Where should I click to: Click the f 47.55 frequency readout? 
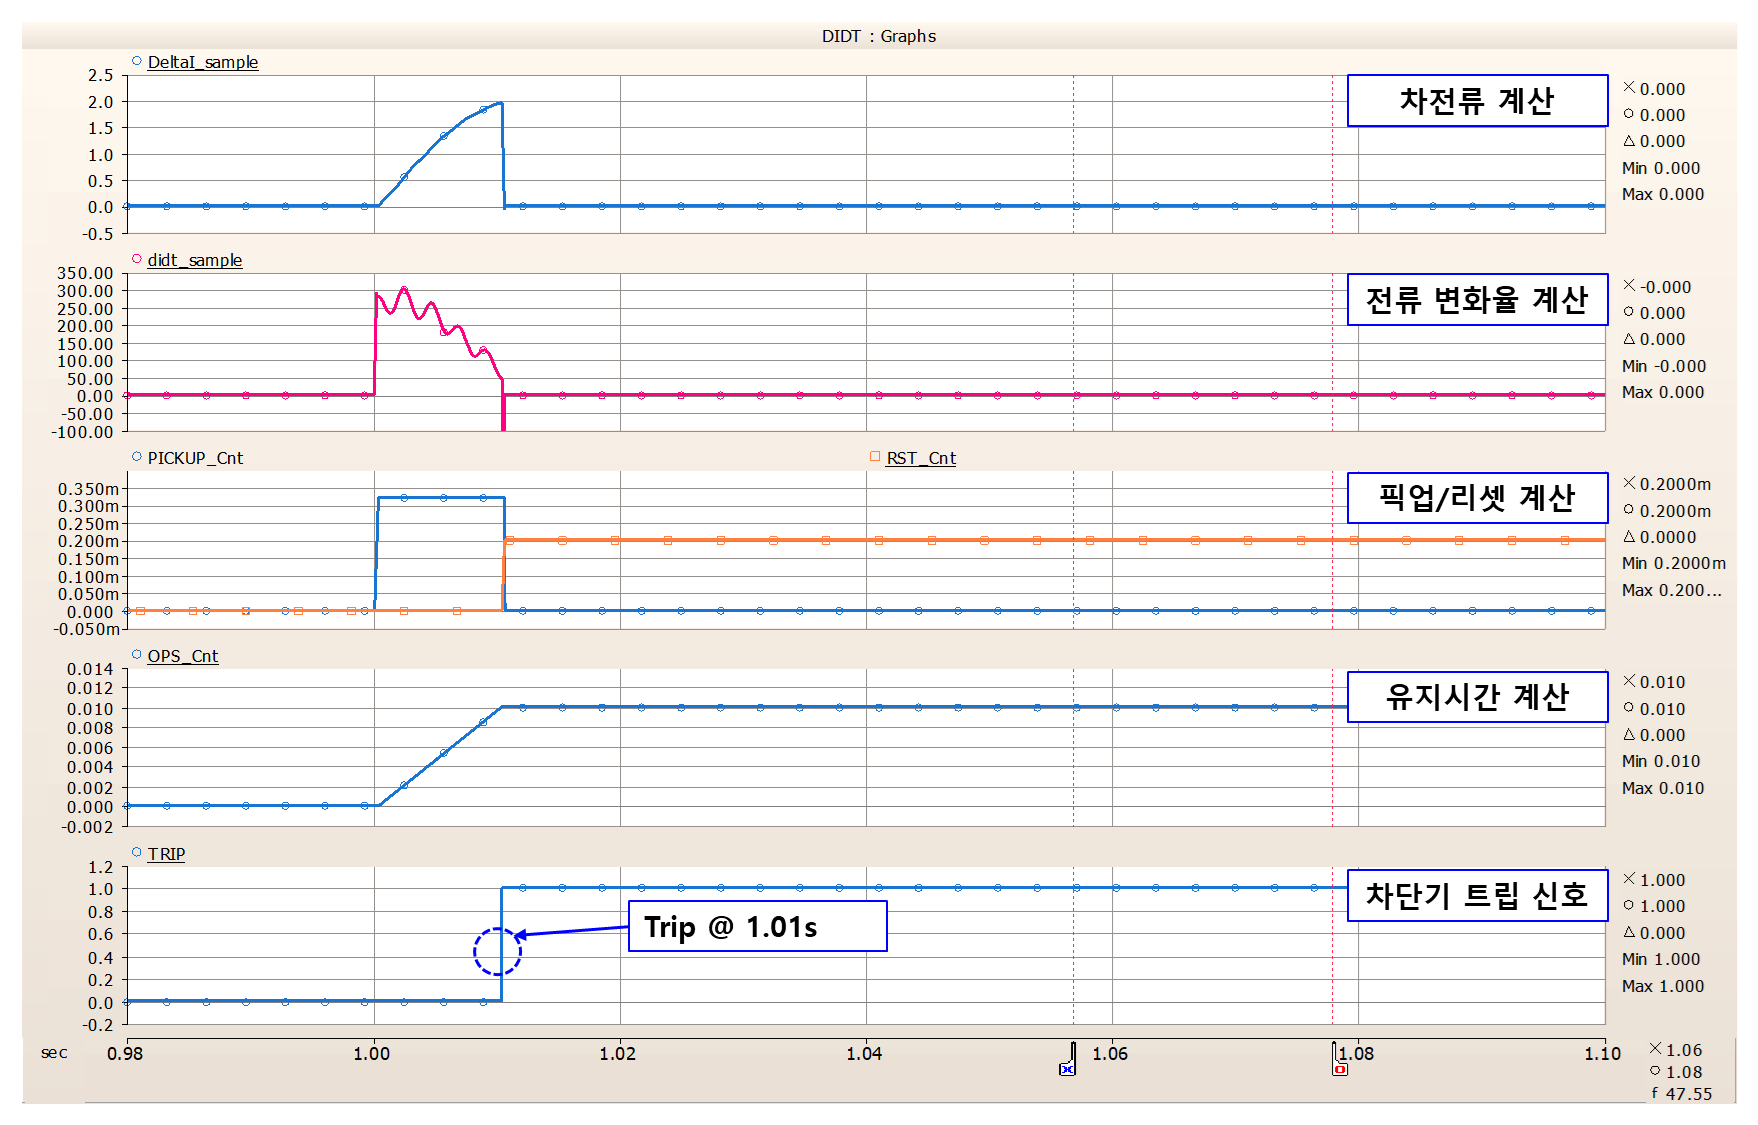1682,1094
